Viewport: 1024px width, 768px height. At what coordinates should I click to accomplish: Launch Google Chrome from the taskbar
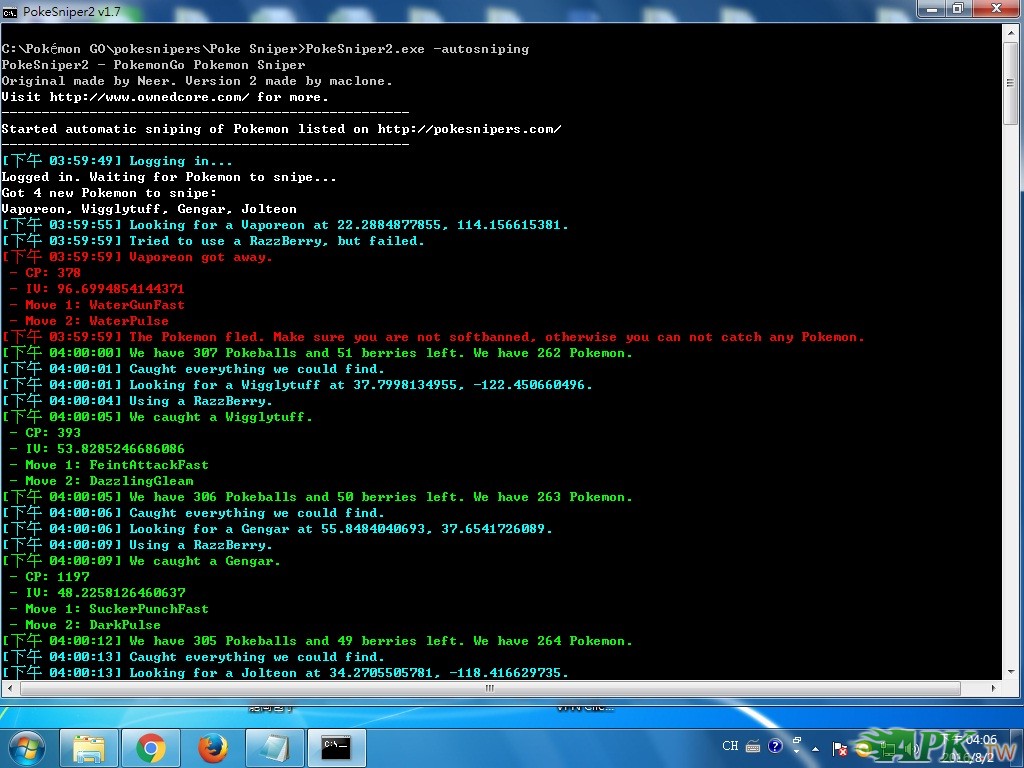click(x=151, y=747)
